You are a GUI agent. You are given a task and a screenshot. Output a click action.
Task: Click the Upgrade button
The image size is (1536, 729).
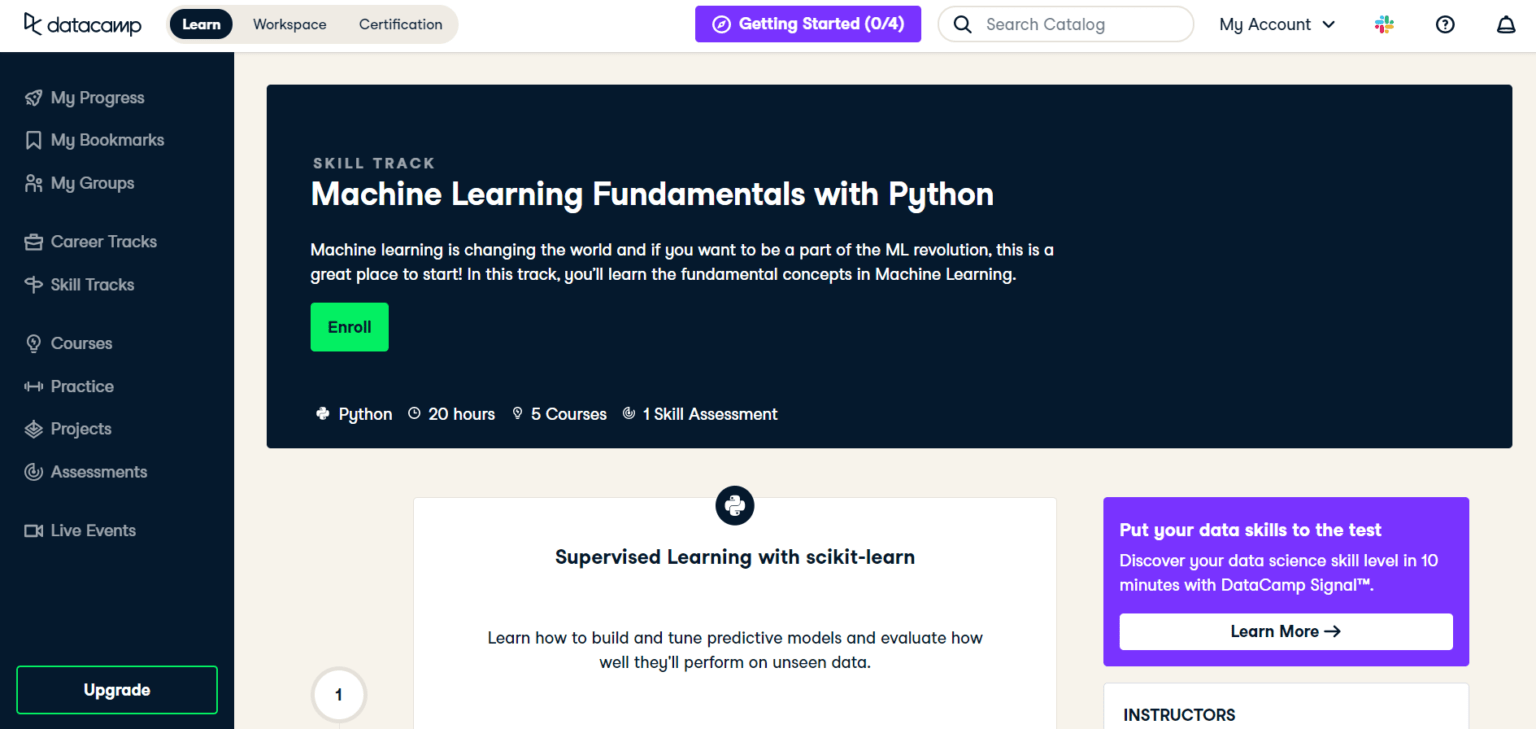pos(116,689)
